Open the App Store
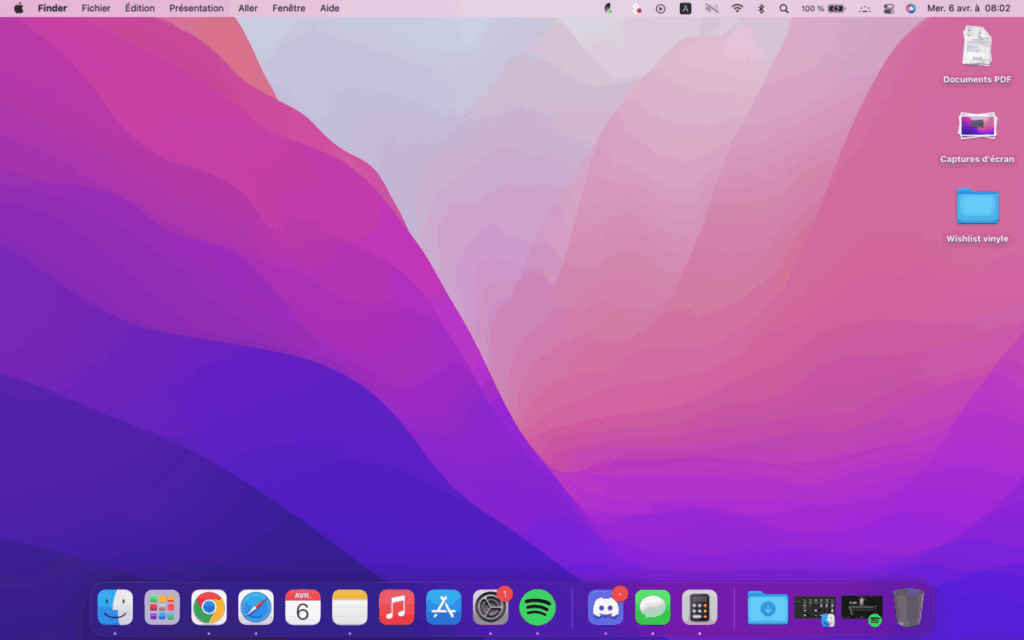The height and width of the screenshot is (640, 1024). coord(443,607)
